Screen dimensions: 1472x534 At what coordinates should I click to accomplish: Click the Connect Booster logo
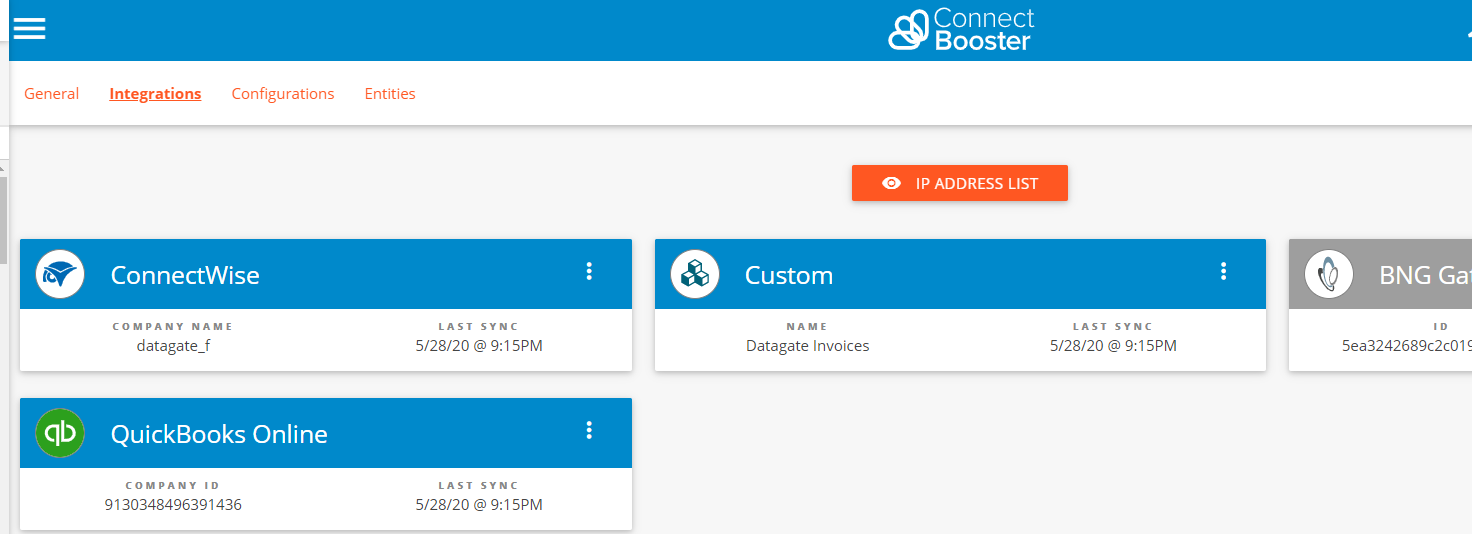(x=961, y=30)
